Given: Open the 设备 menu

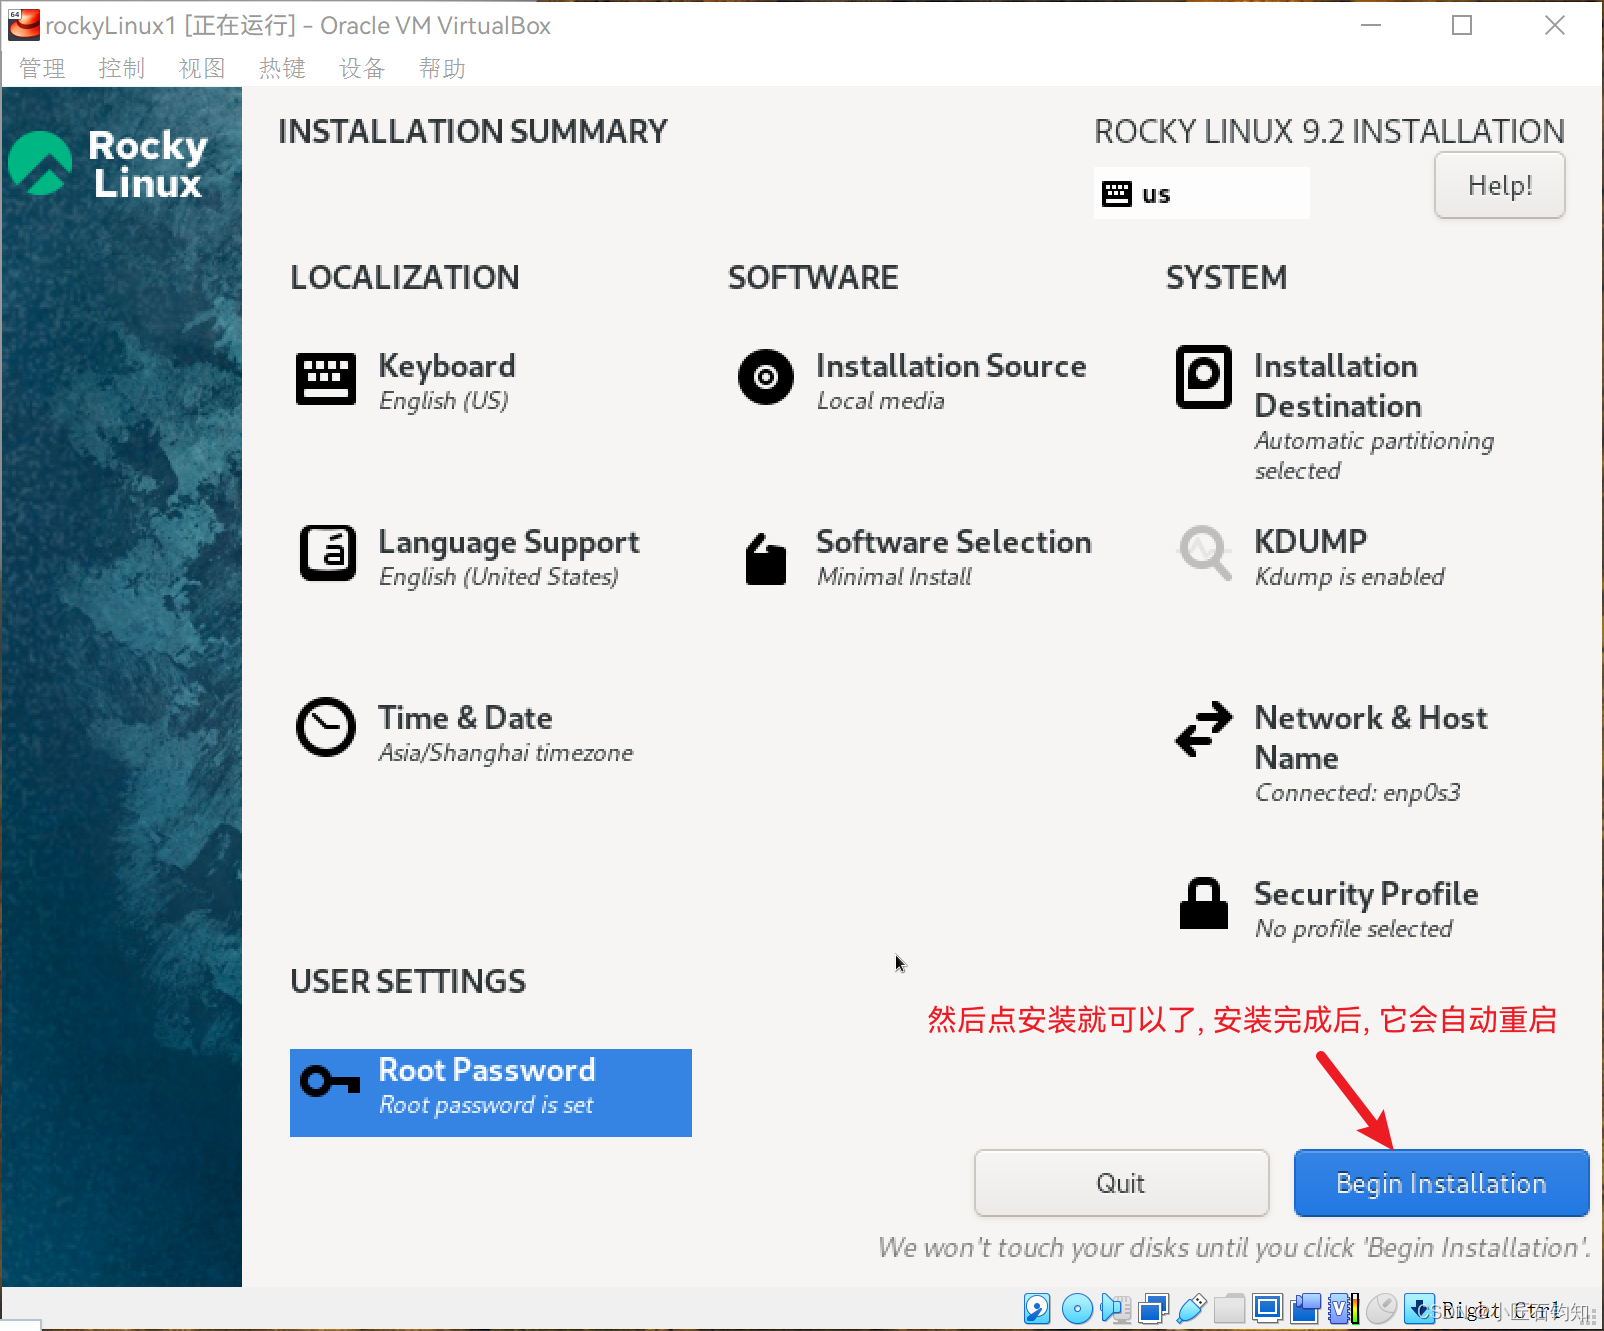Looking at the screenshot, I should click(362, 68).
